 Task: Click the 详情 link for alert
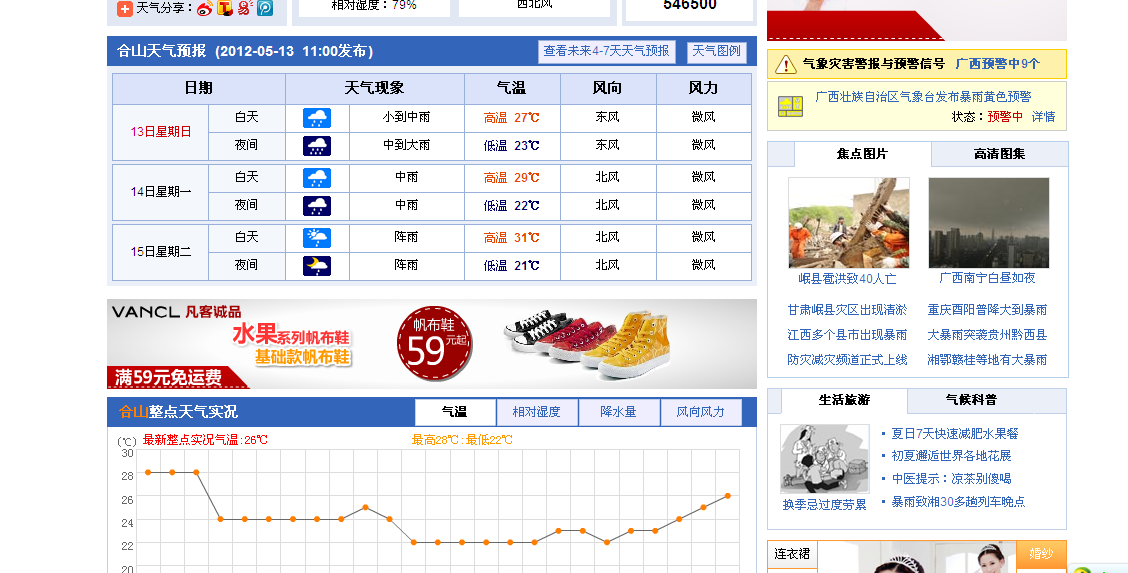(1043, 116)
